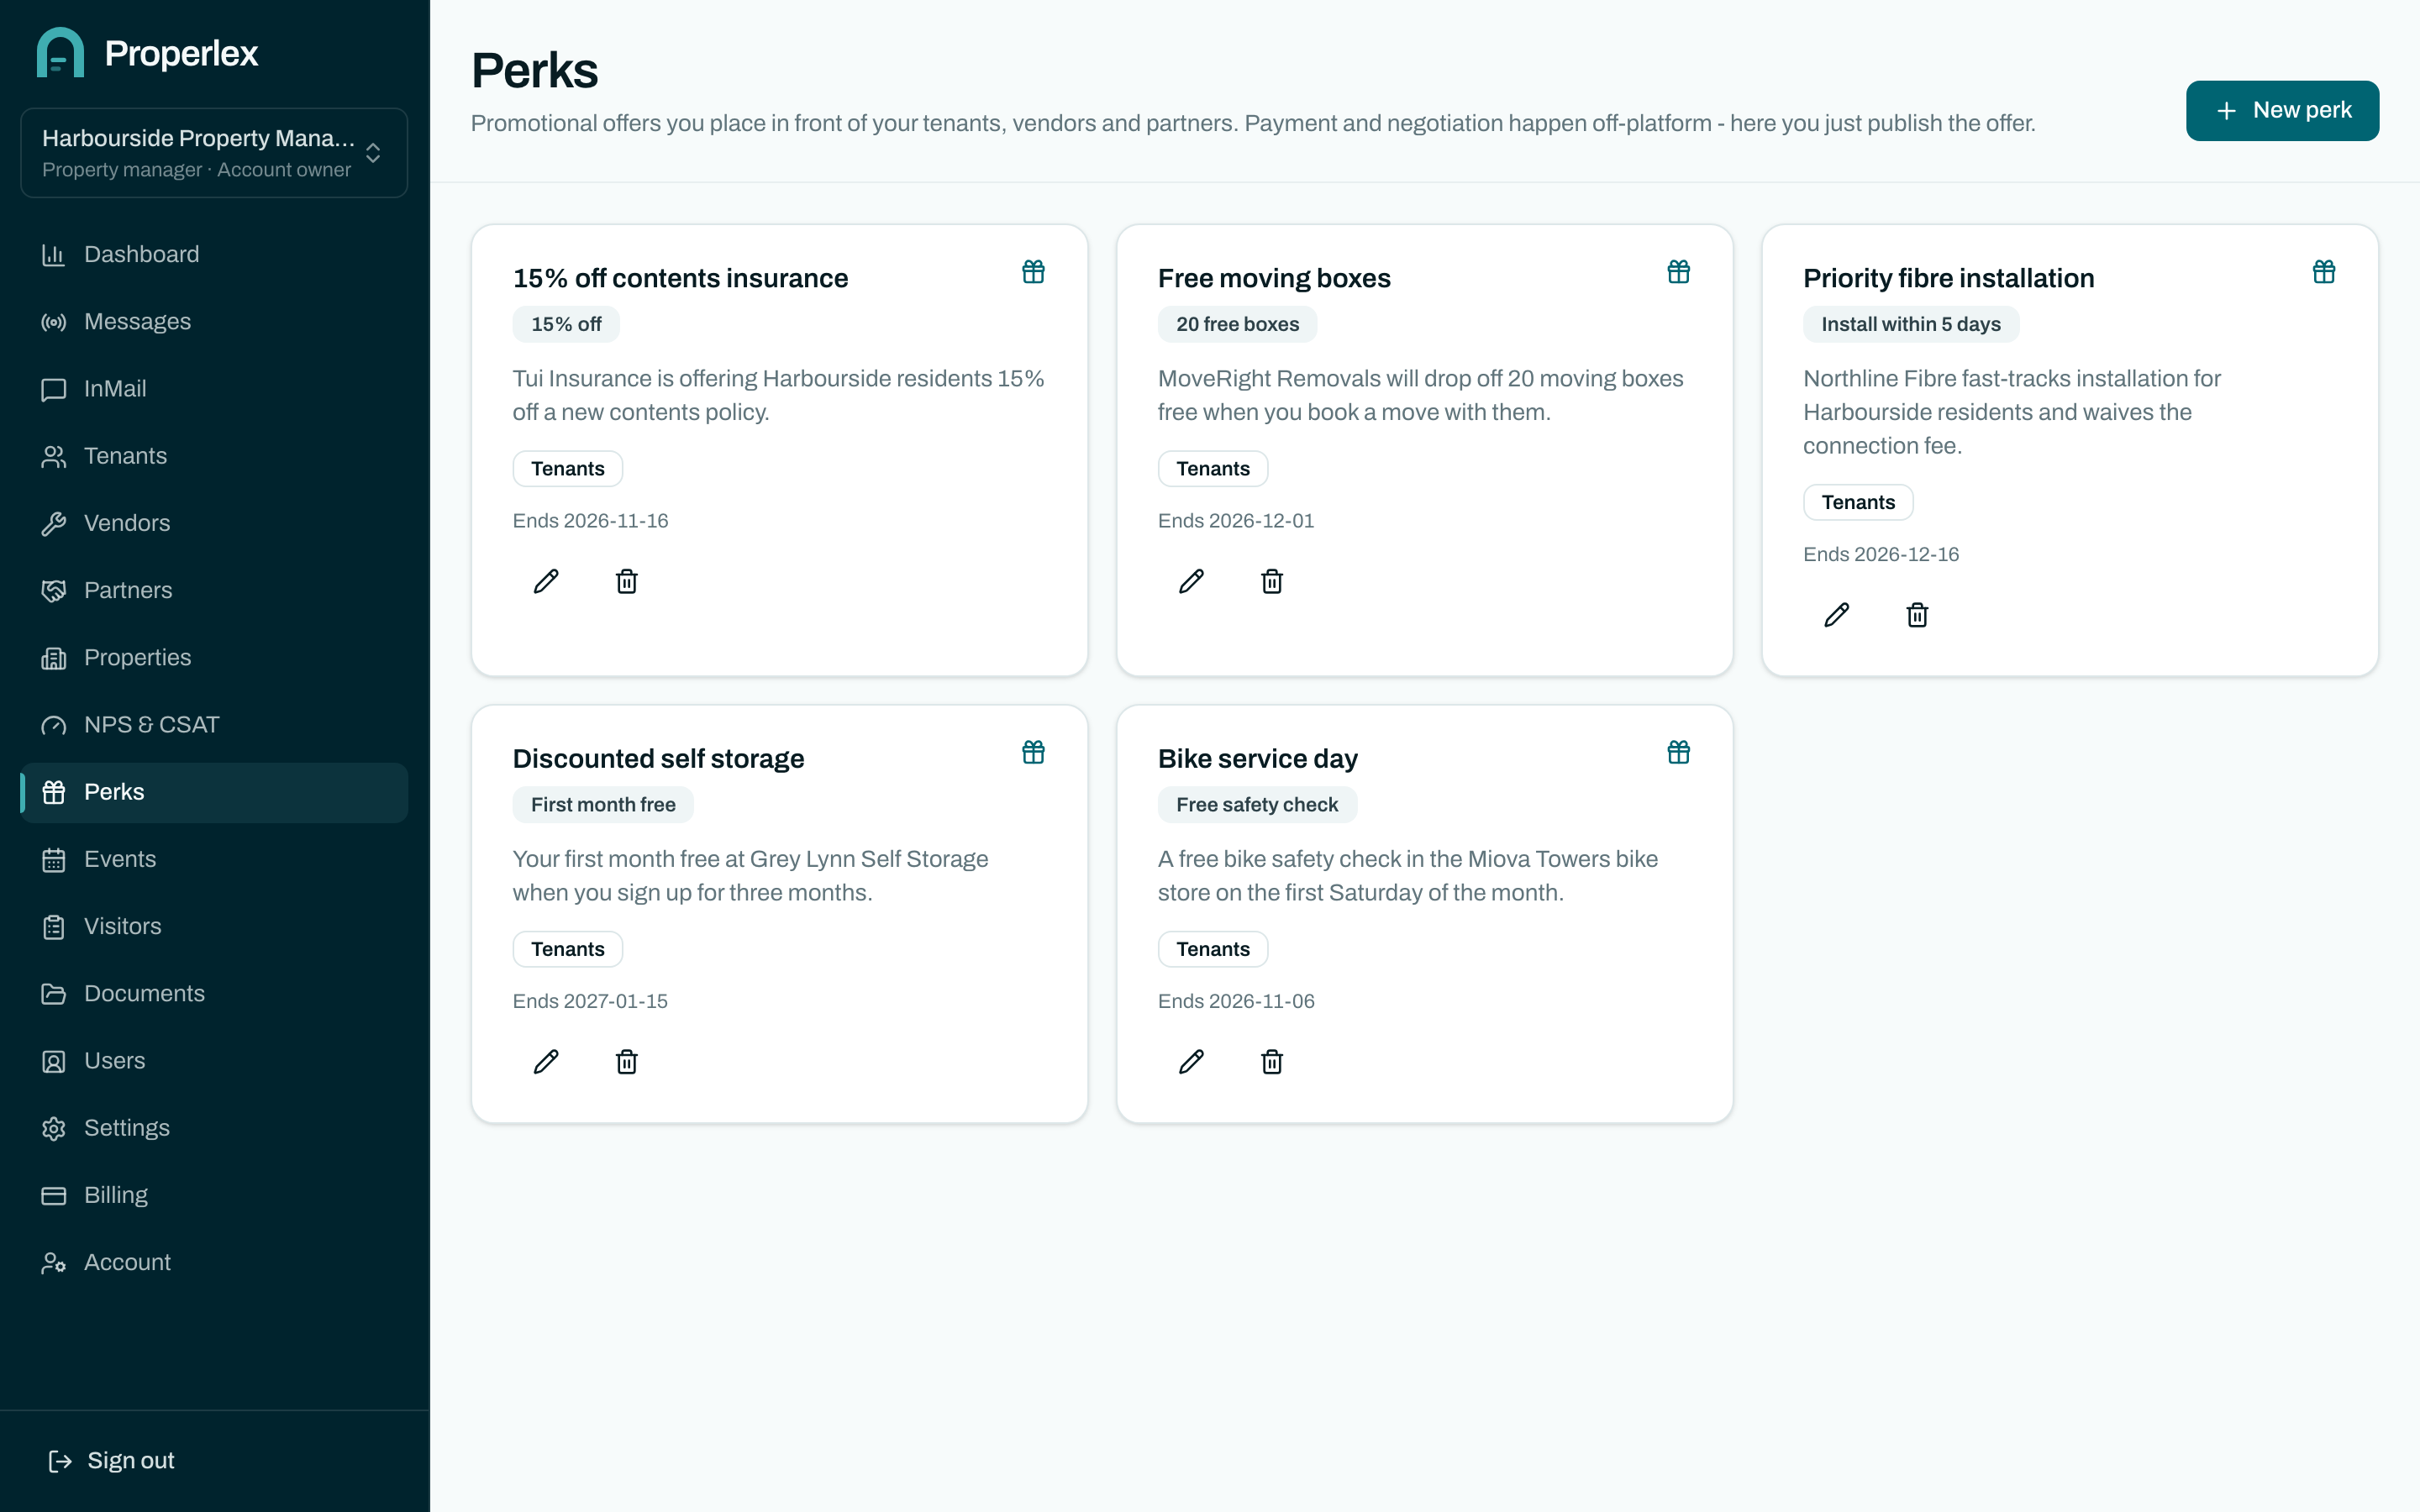
Task: Click the "Install within 5 days" badge
Action: pyautogui.click(x=1910, y=324)
